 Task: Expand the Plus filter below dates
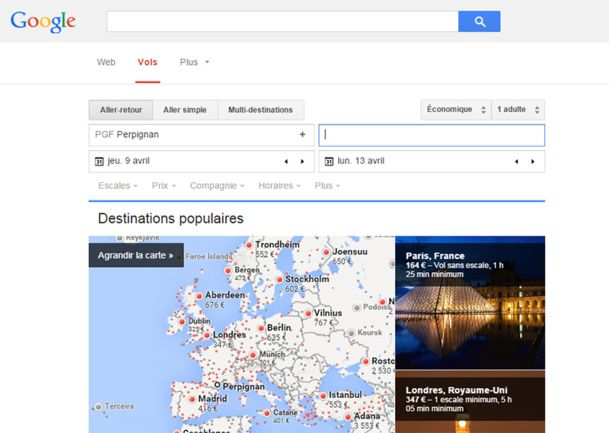[327, 186]
